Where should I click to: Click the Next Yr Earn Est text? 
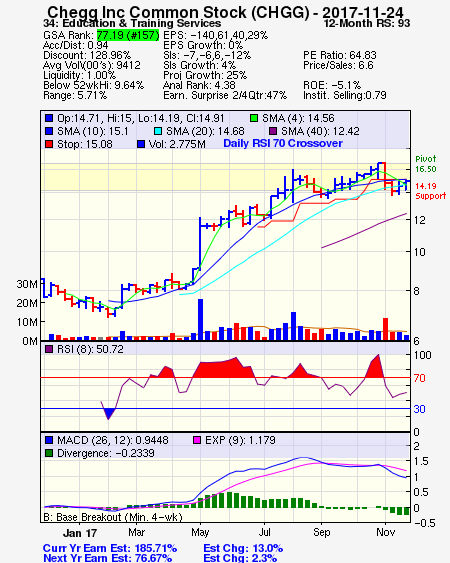[107, 558]
